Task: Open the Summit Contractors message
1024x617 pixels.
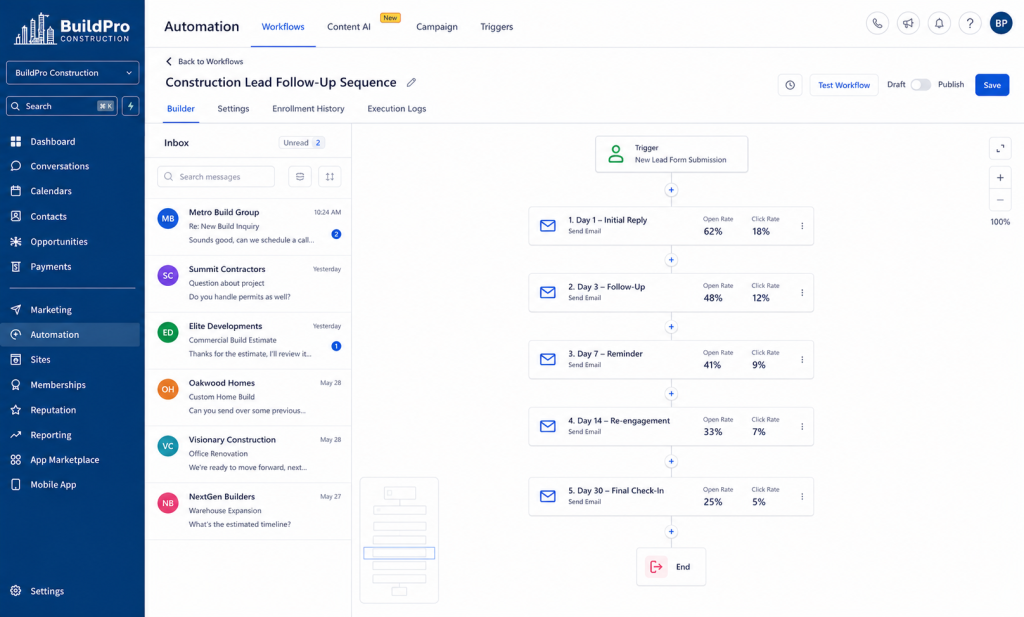Action: tap(248, 283)
